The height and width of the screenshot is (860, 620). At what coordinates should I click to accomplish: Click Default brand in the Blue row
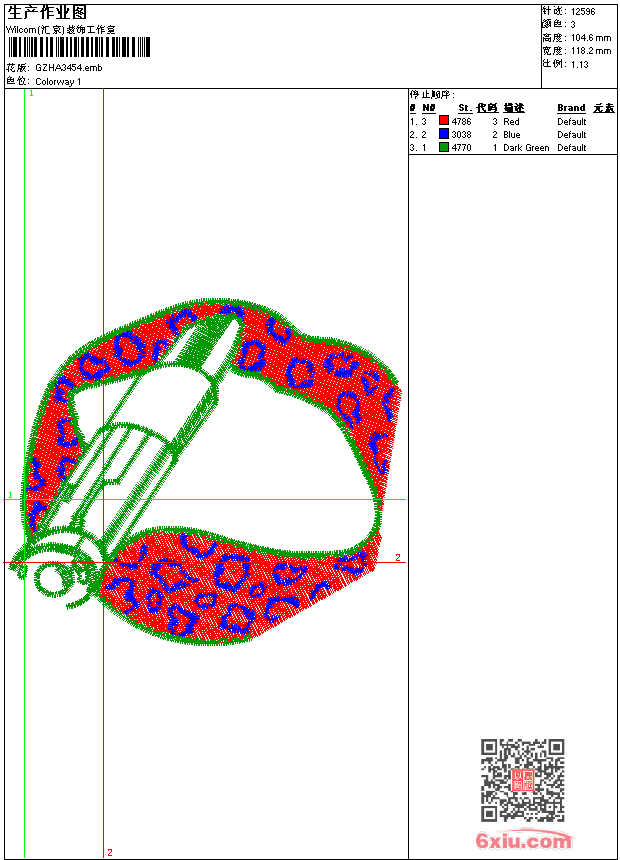tap(572, 134)
